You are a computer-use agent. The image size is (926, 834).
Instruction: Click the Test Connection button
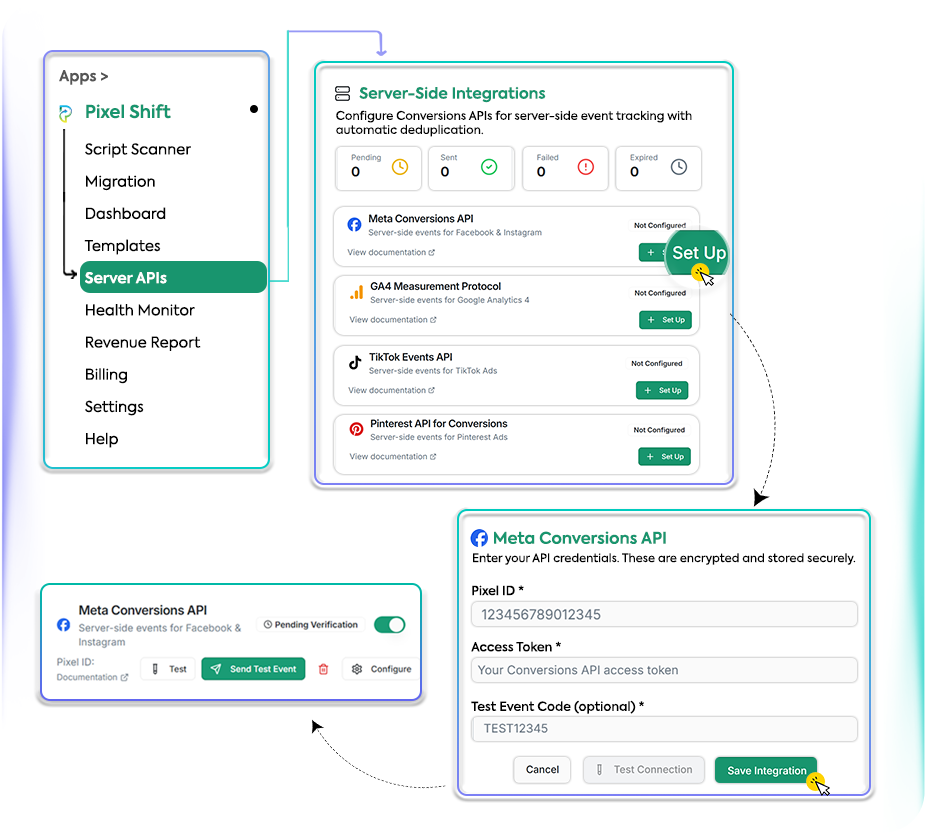(x=644, y=770)
